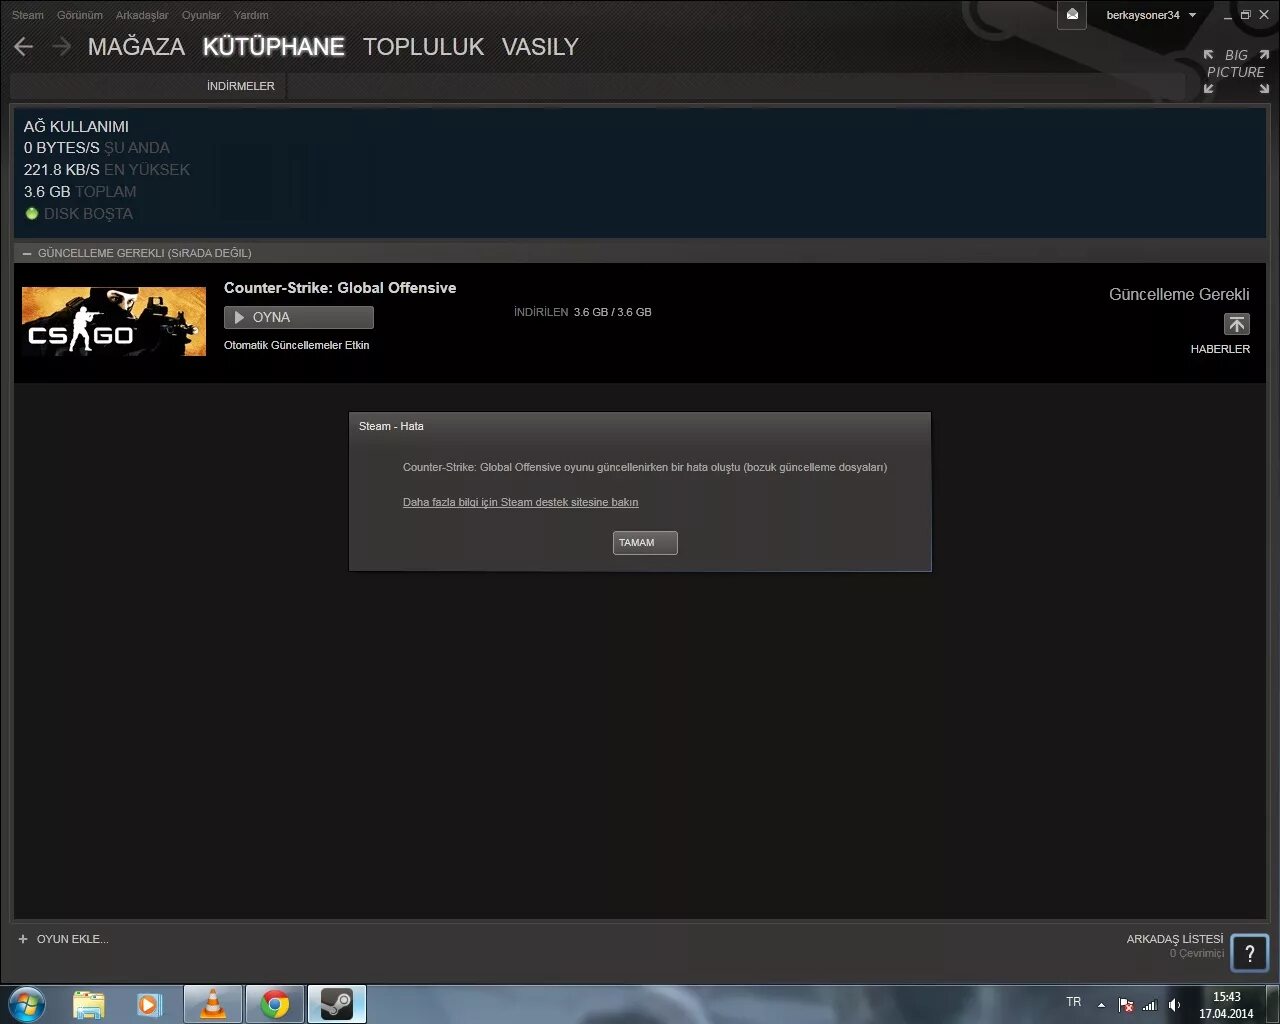Click the Steam taskbar icon

[337, 1004]
